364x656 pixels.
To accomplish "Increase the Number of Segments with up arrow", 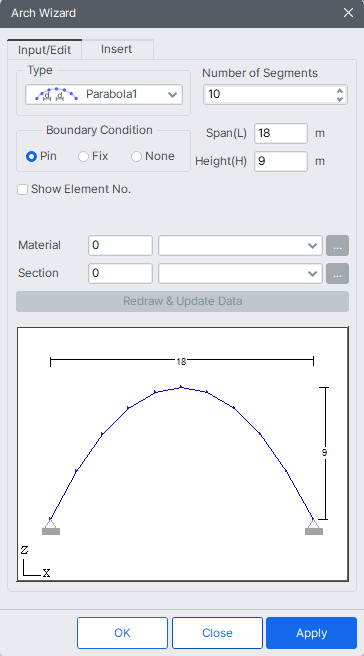I will point(340,90).
